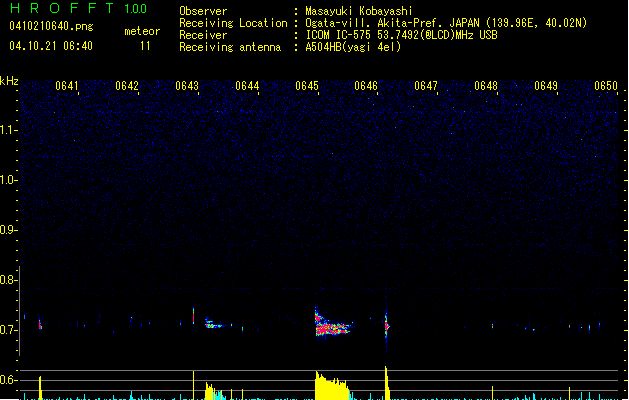629x400 pixels.
Task: Click the meteor count label
Action: (x=142, y=31)
